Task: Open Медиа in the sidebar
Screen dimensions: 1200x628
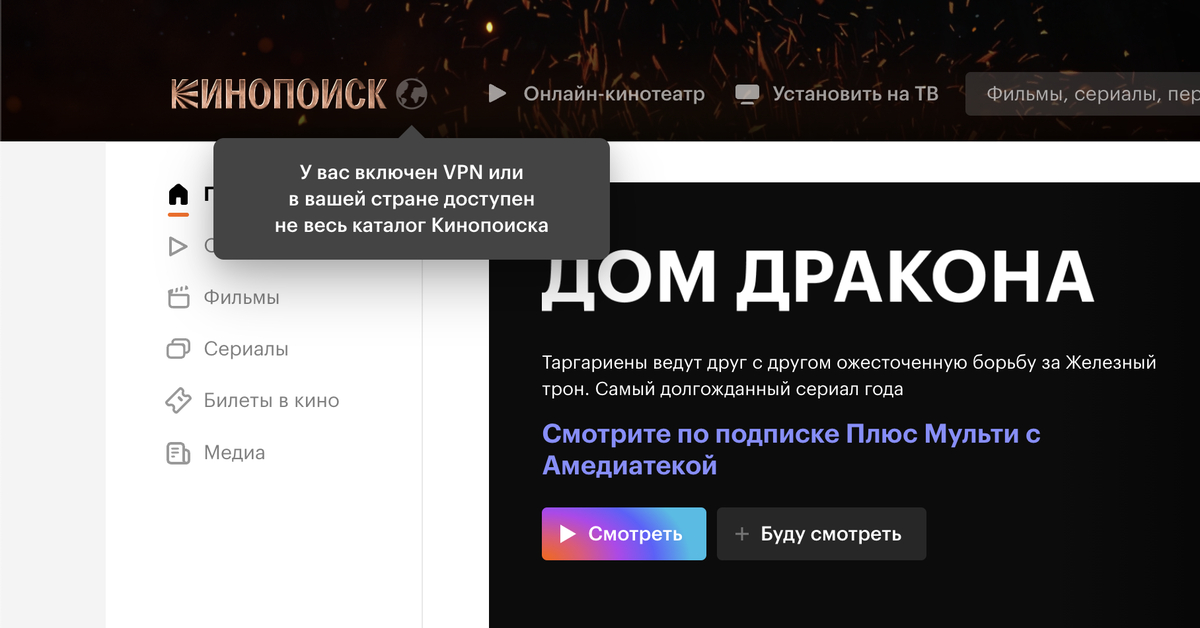Action: [x=235, y=453]
